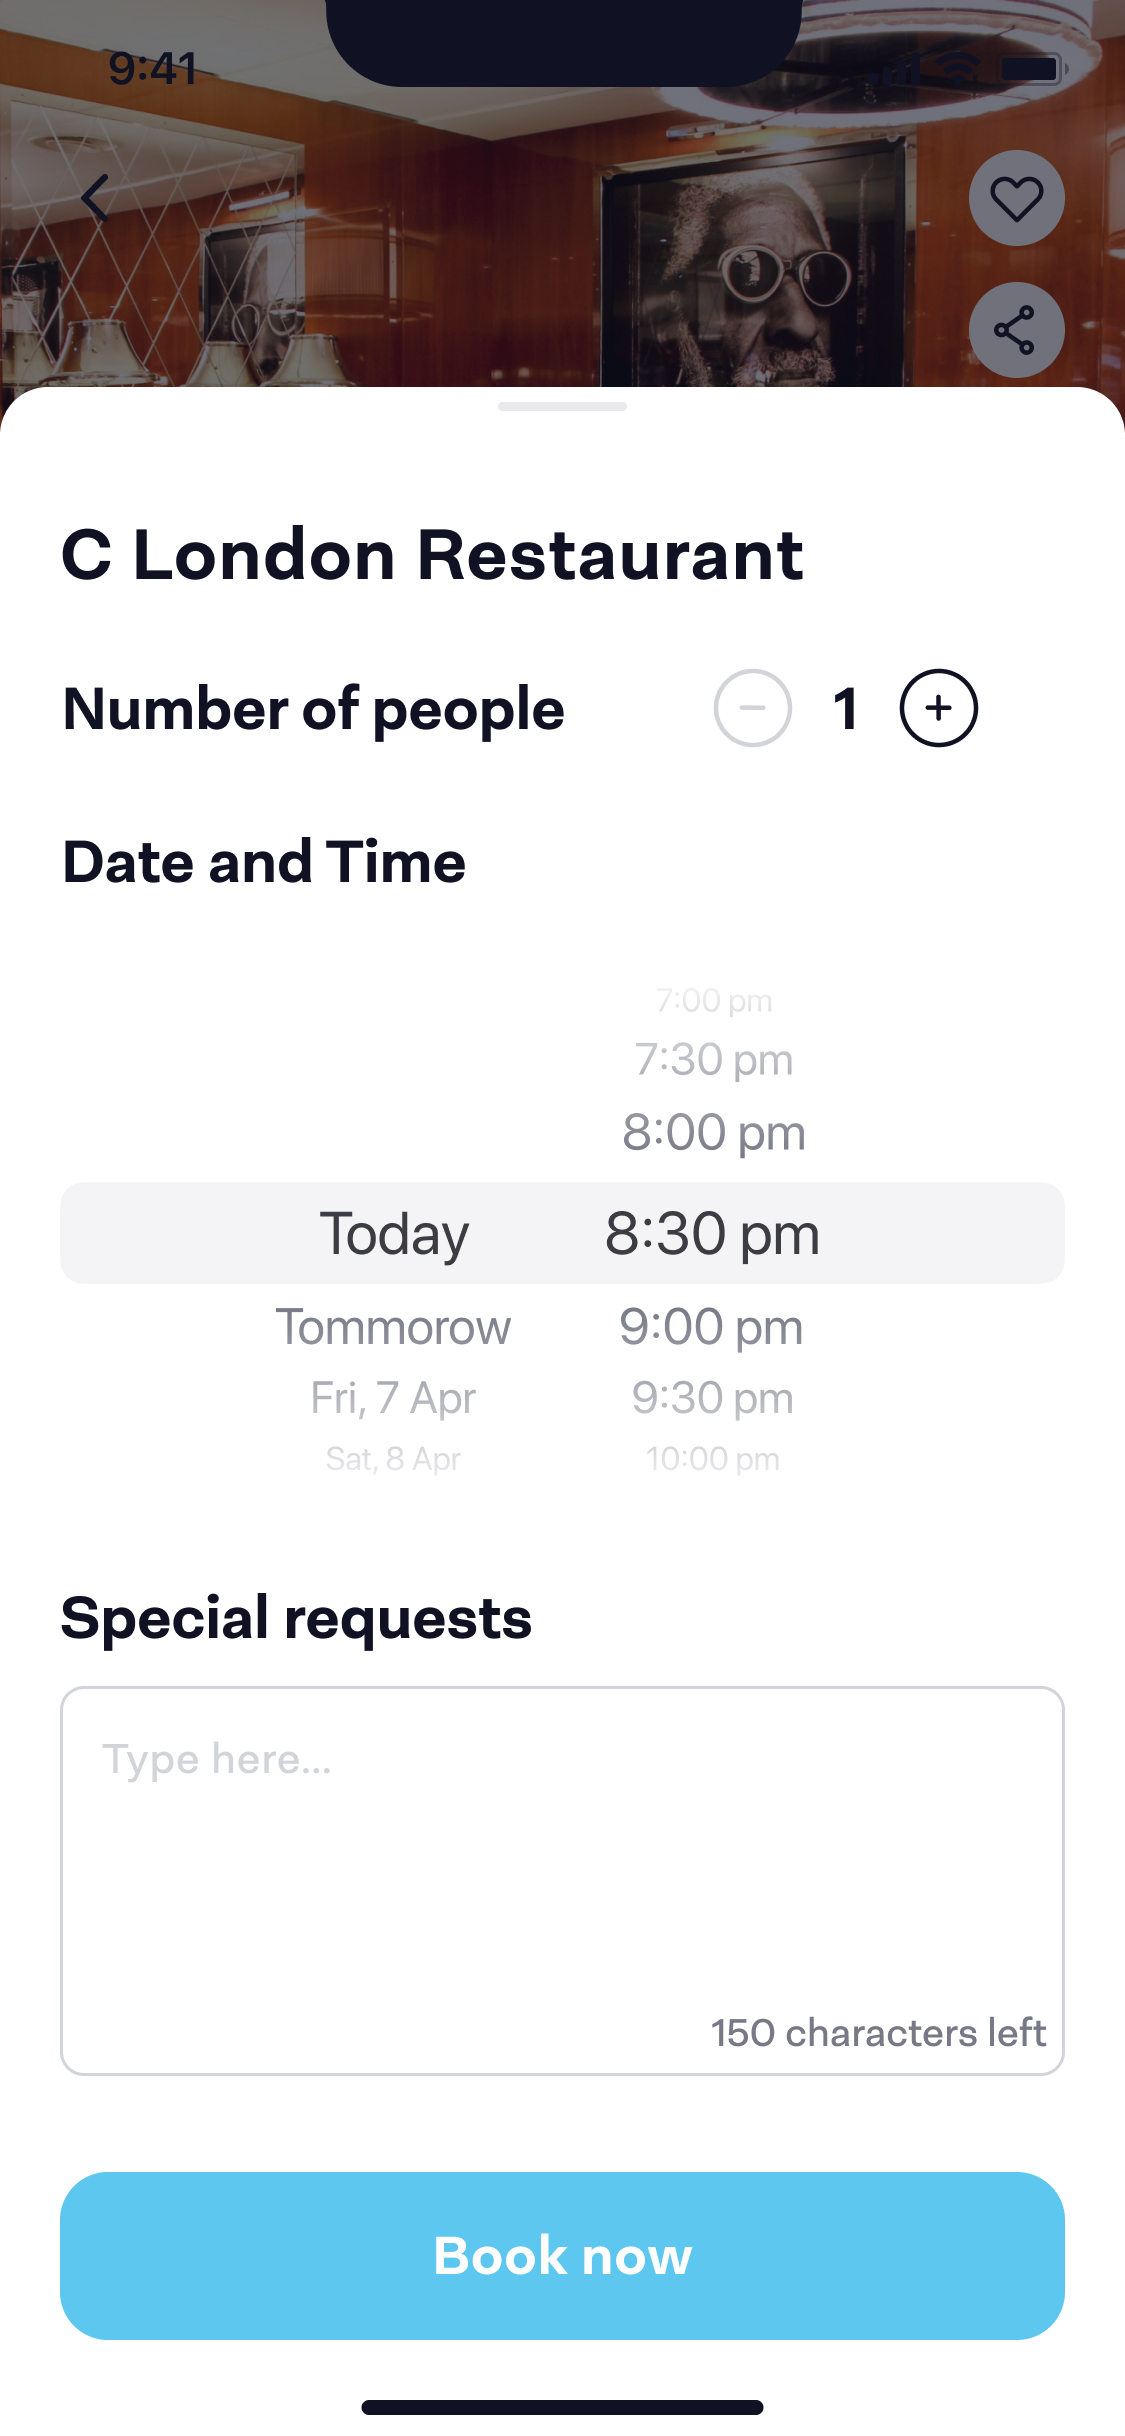
Task: Choose Fri, 7 Apr date option
Action: click(x=393, y=1398)
